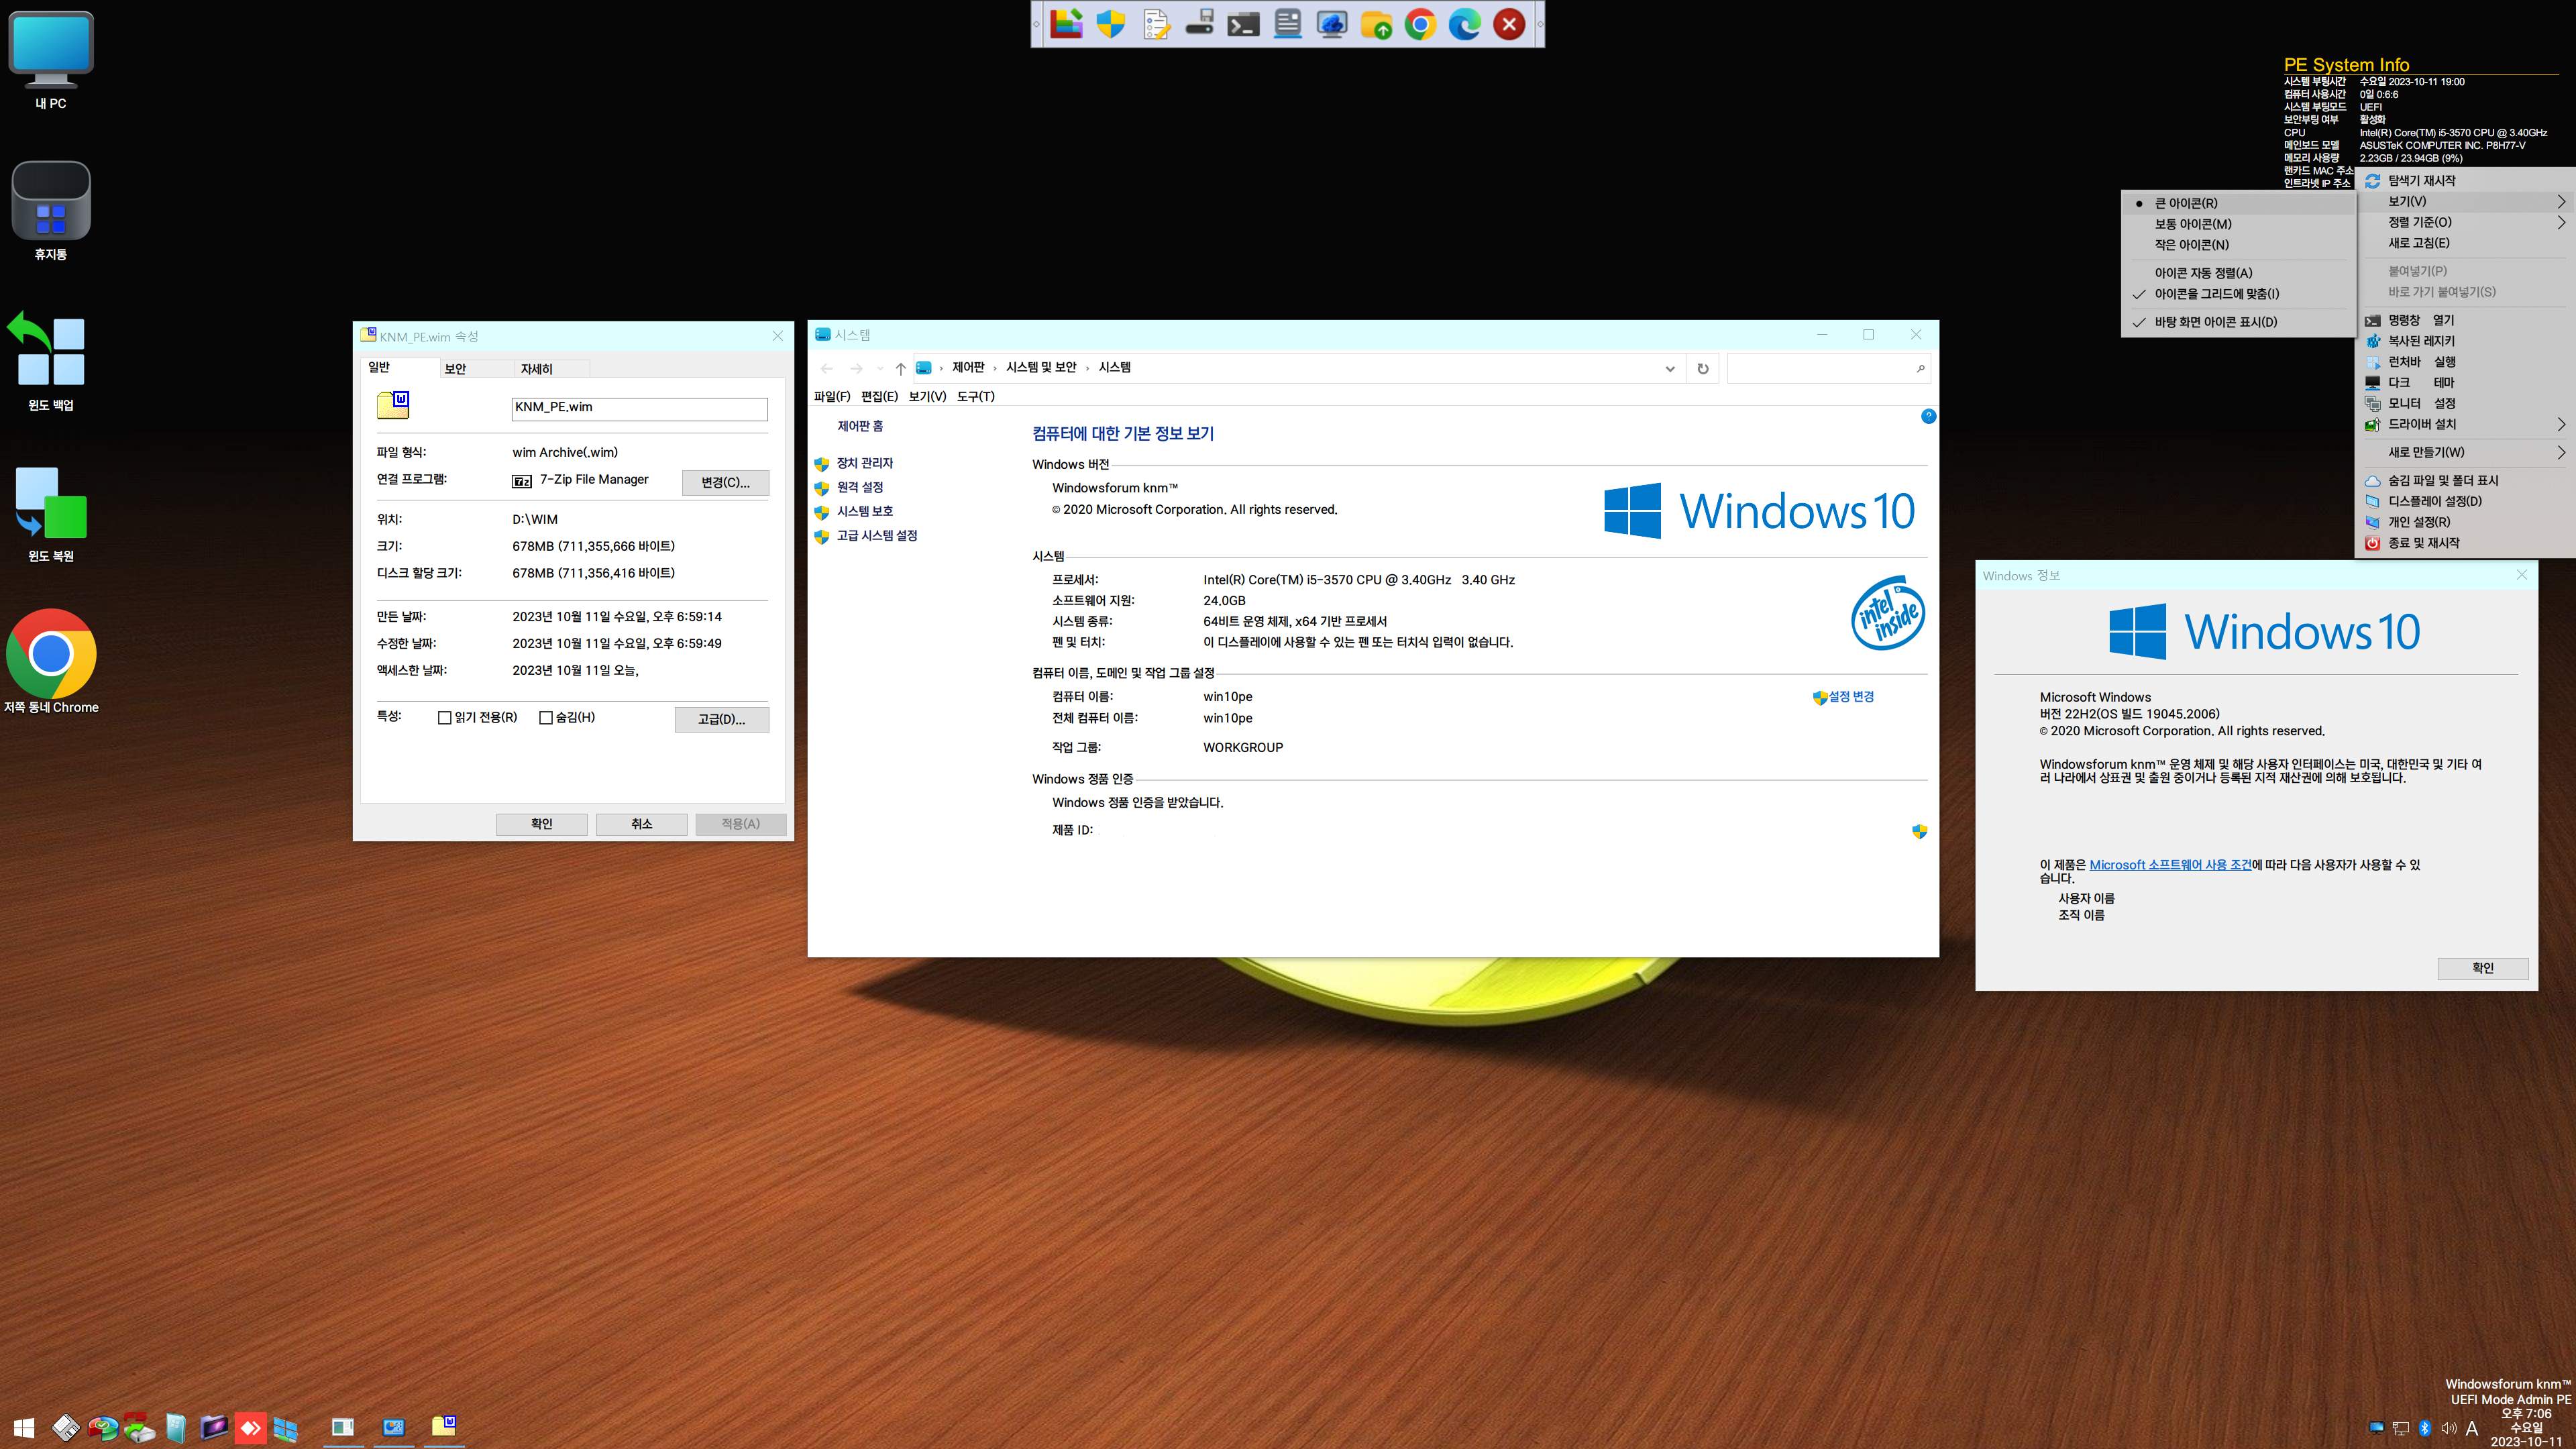Expand the Sort by (정렬 기준) submenu
Screen dimensions: 2576x1449
[x=2466, y=222]
